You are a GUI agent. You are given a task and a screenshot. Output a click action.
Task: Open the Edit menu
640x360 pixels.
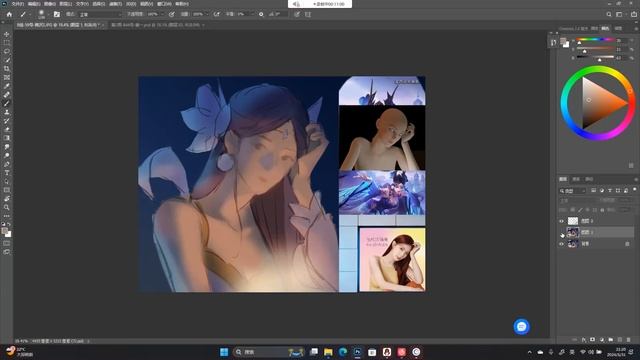click(34, 4)
